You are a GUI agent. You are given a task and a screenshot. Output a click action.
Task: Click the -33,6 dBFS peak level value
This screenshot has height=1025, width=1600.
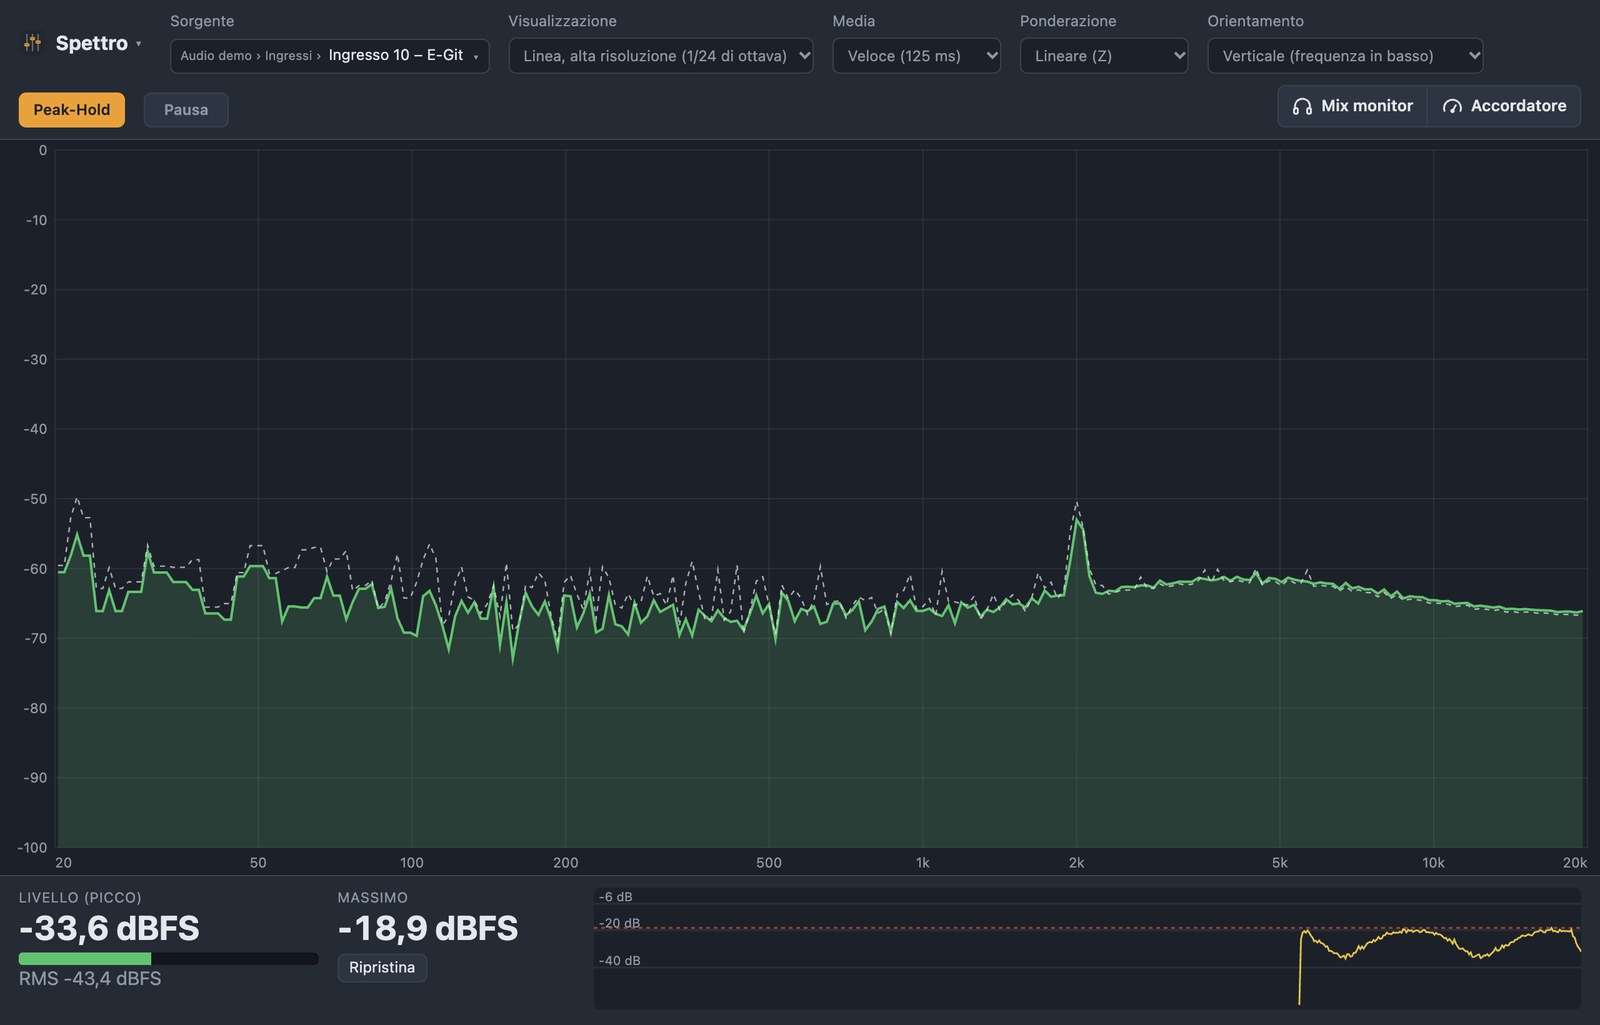click(x=109, y=929)
